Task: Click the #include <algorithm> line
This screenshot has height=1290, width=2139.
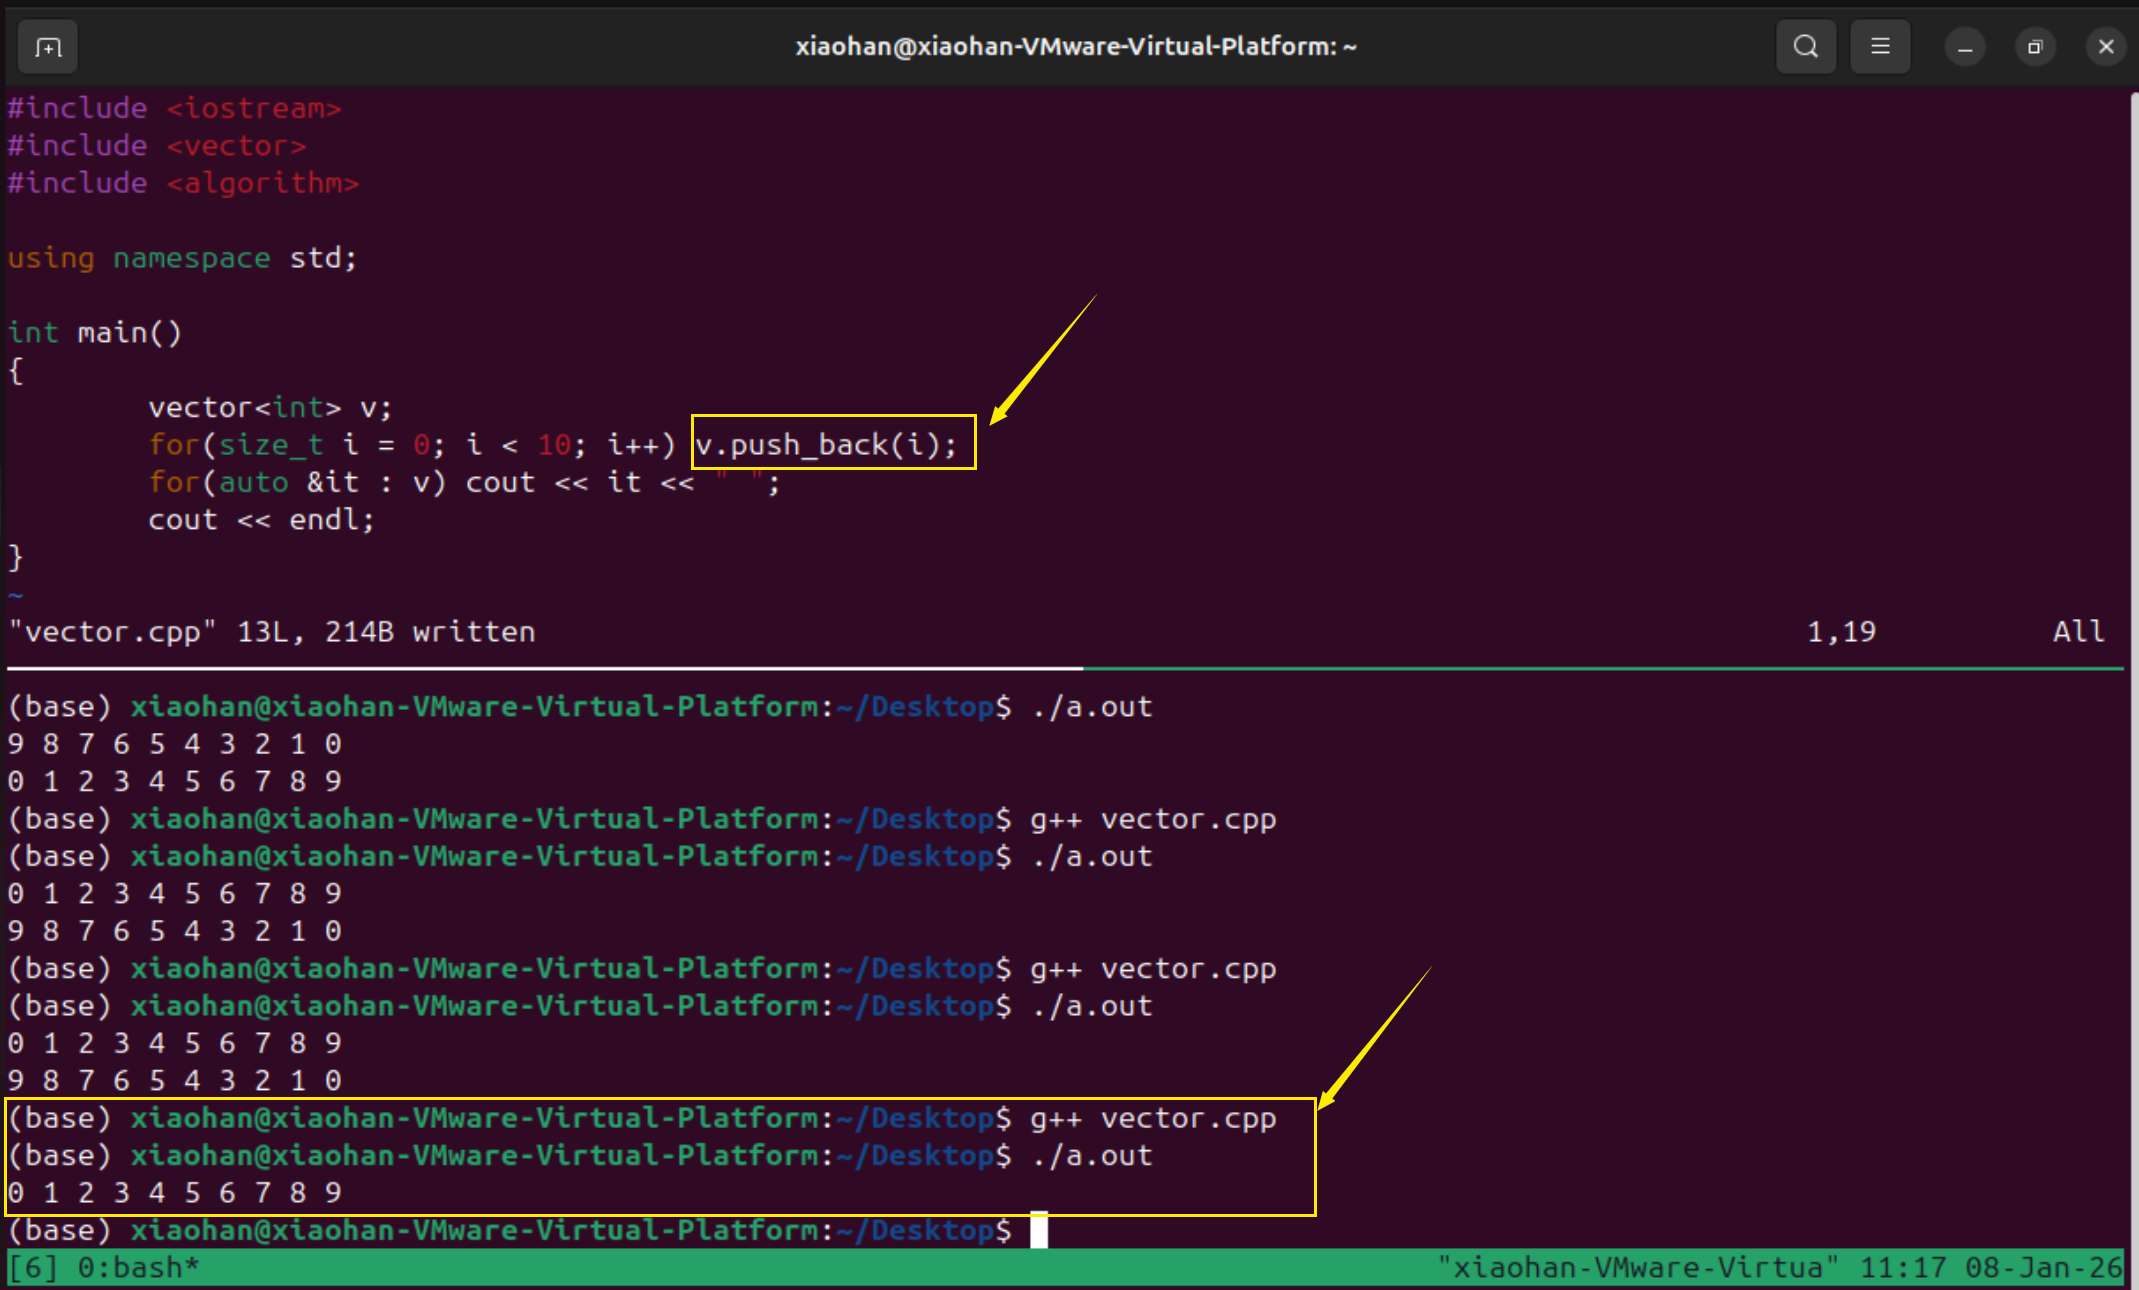Action: (x=183, y=183)
